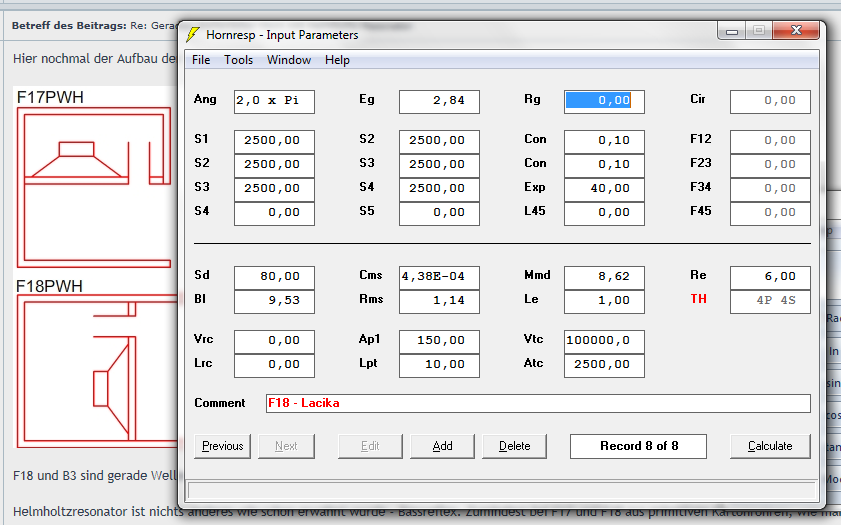Click the greyed-out Edit button
Viewport: 841px width, 525px height.
pos(370,446)
